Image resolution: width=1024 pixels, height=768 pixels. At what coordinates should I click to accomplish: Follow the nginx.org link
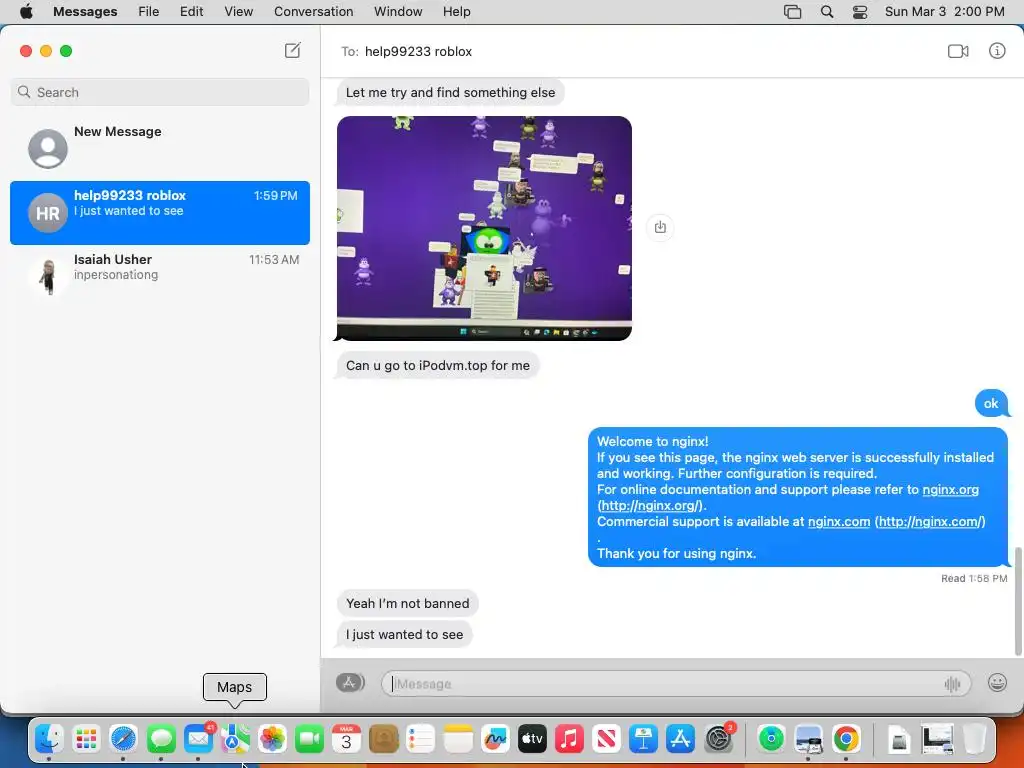(x=950, y=489)
